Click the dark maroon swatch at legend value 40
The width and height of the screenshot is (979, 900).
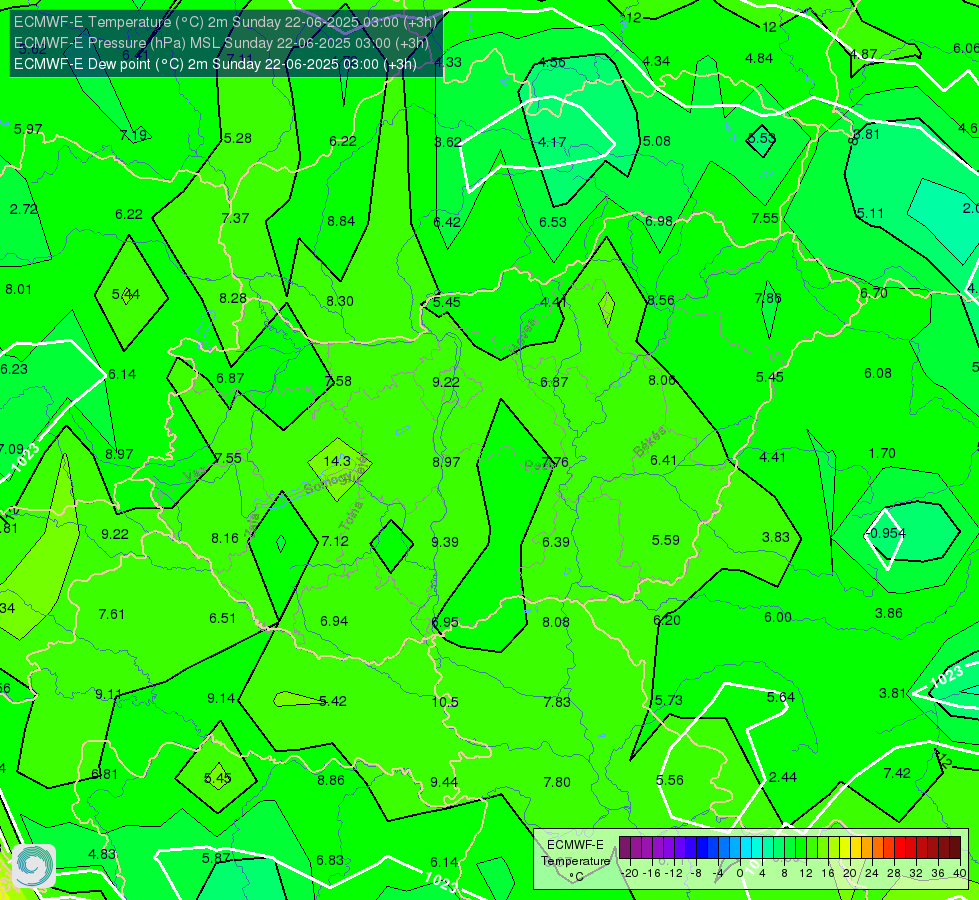tap(955, 848)
